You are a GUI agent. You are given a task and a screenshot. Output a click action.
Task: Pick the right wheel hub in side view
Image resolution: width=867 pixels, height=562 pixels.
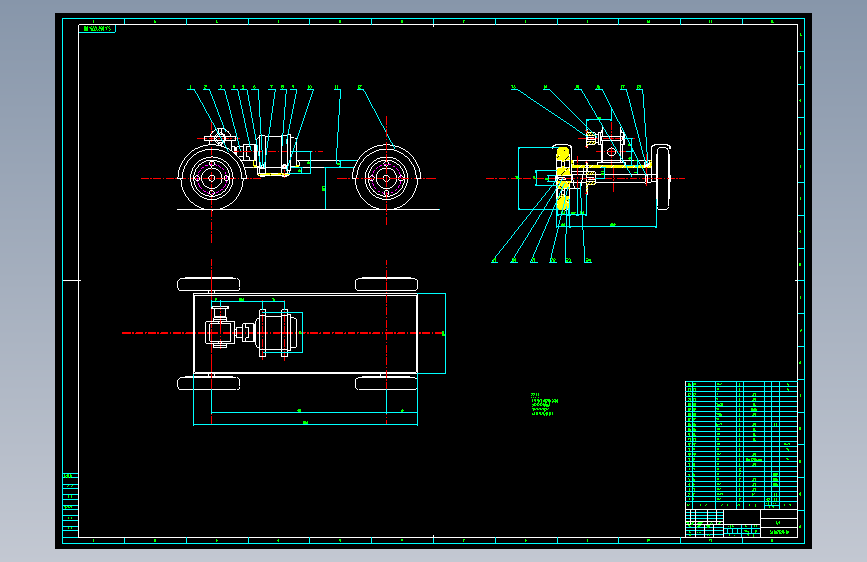coord(386,178)
